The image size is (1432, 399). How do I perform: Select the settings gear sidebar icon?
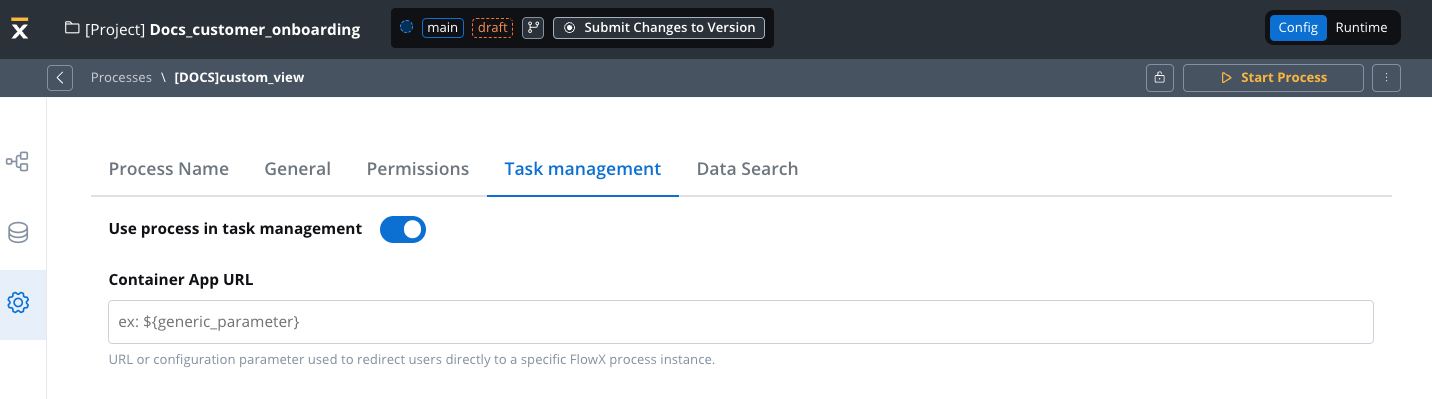pos(18,303)
